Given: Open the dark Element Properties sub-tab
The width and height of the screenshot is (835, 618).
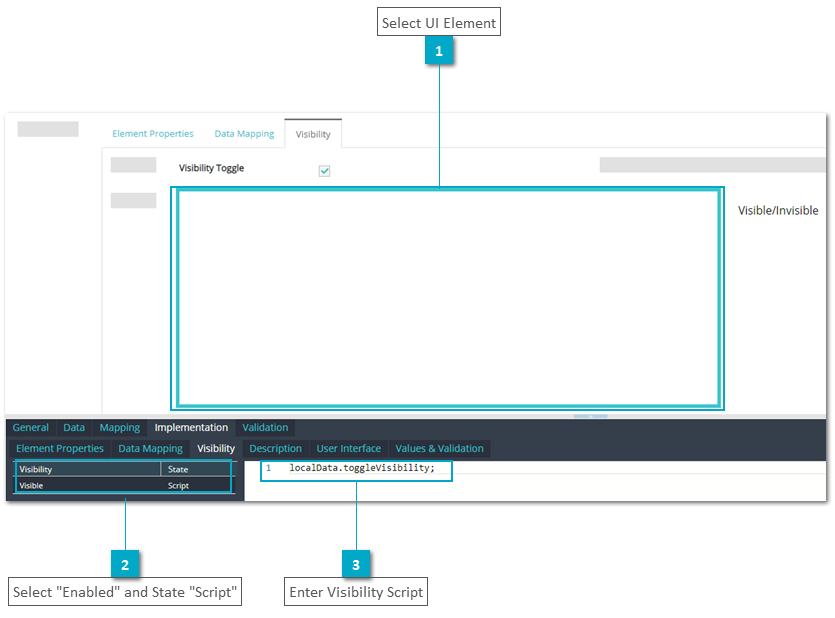Looking at the screenshot, I should pos(60,449).
